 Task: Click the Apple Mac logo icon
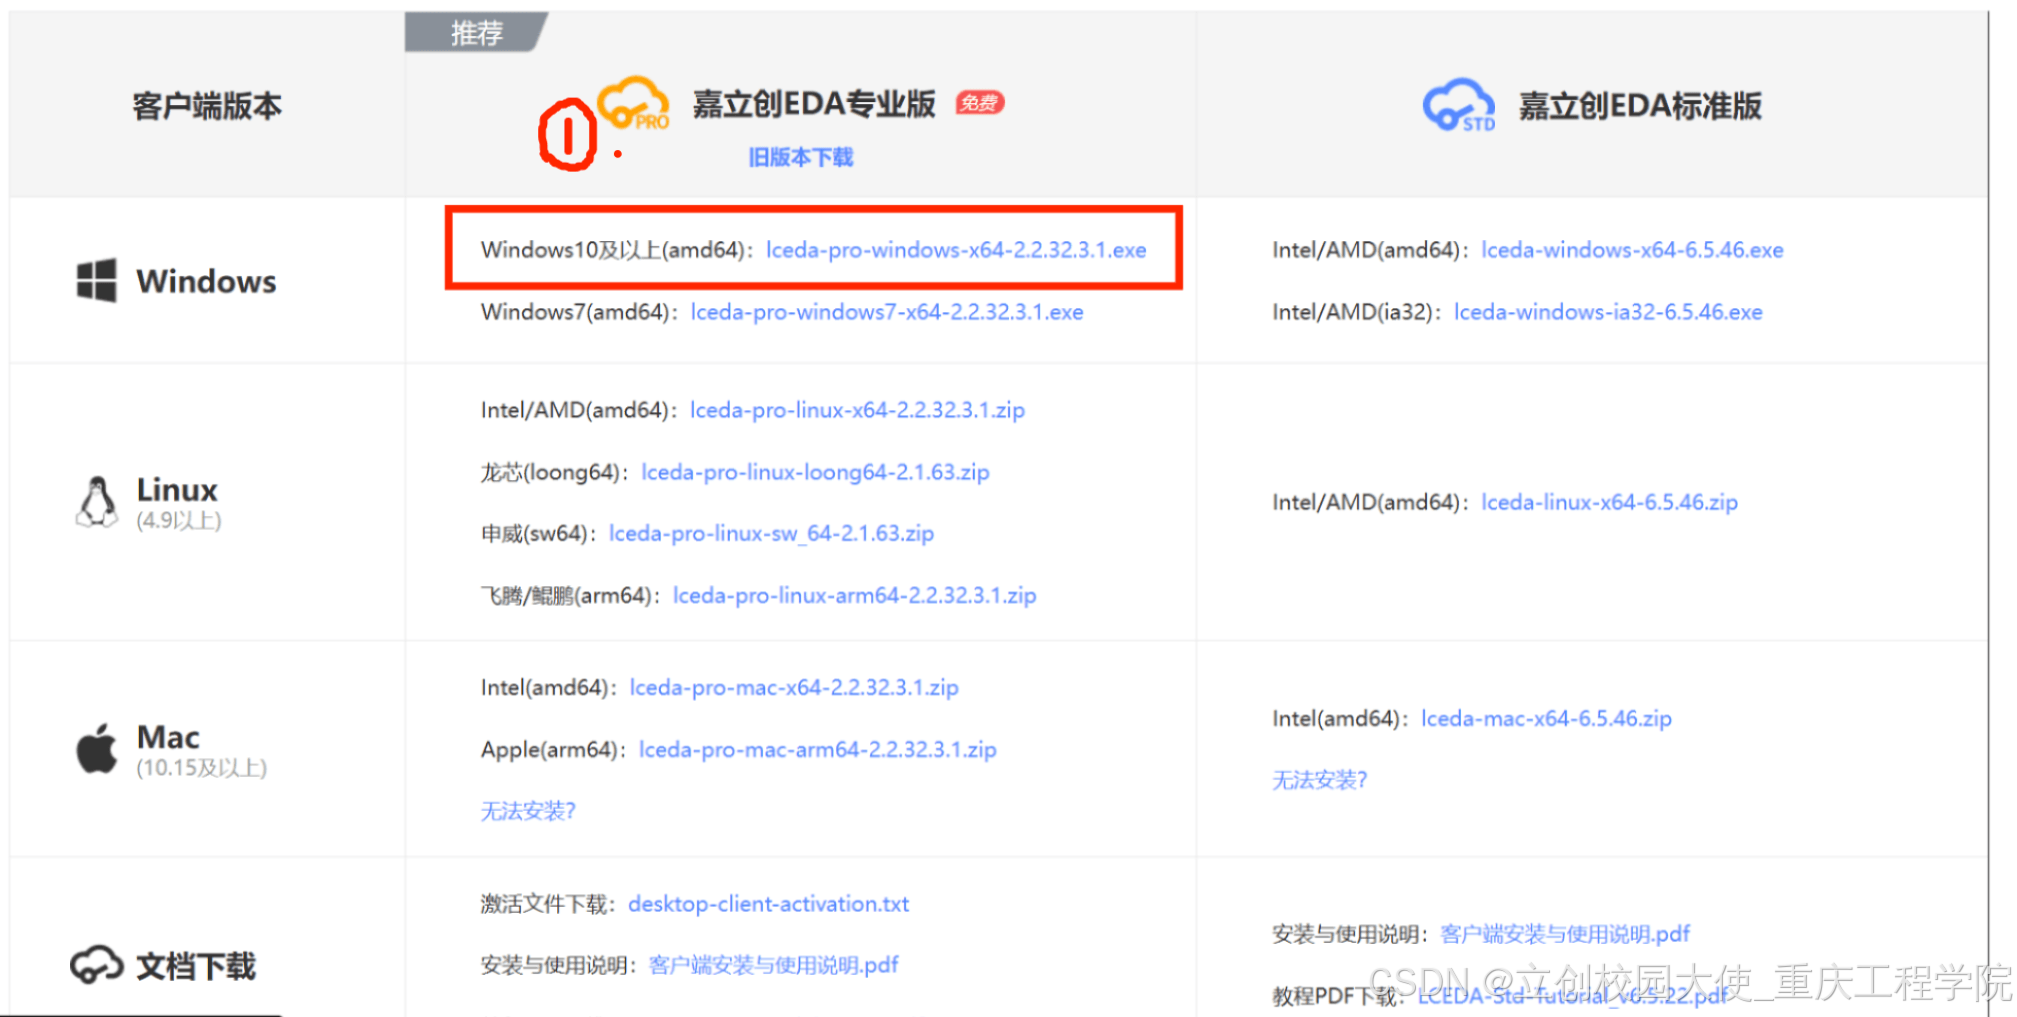pyautogui.click(x=97, y=748)
